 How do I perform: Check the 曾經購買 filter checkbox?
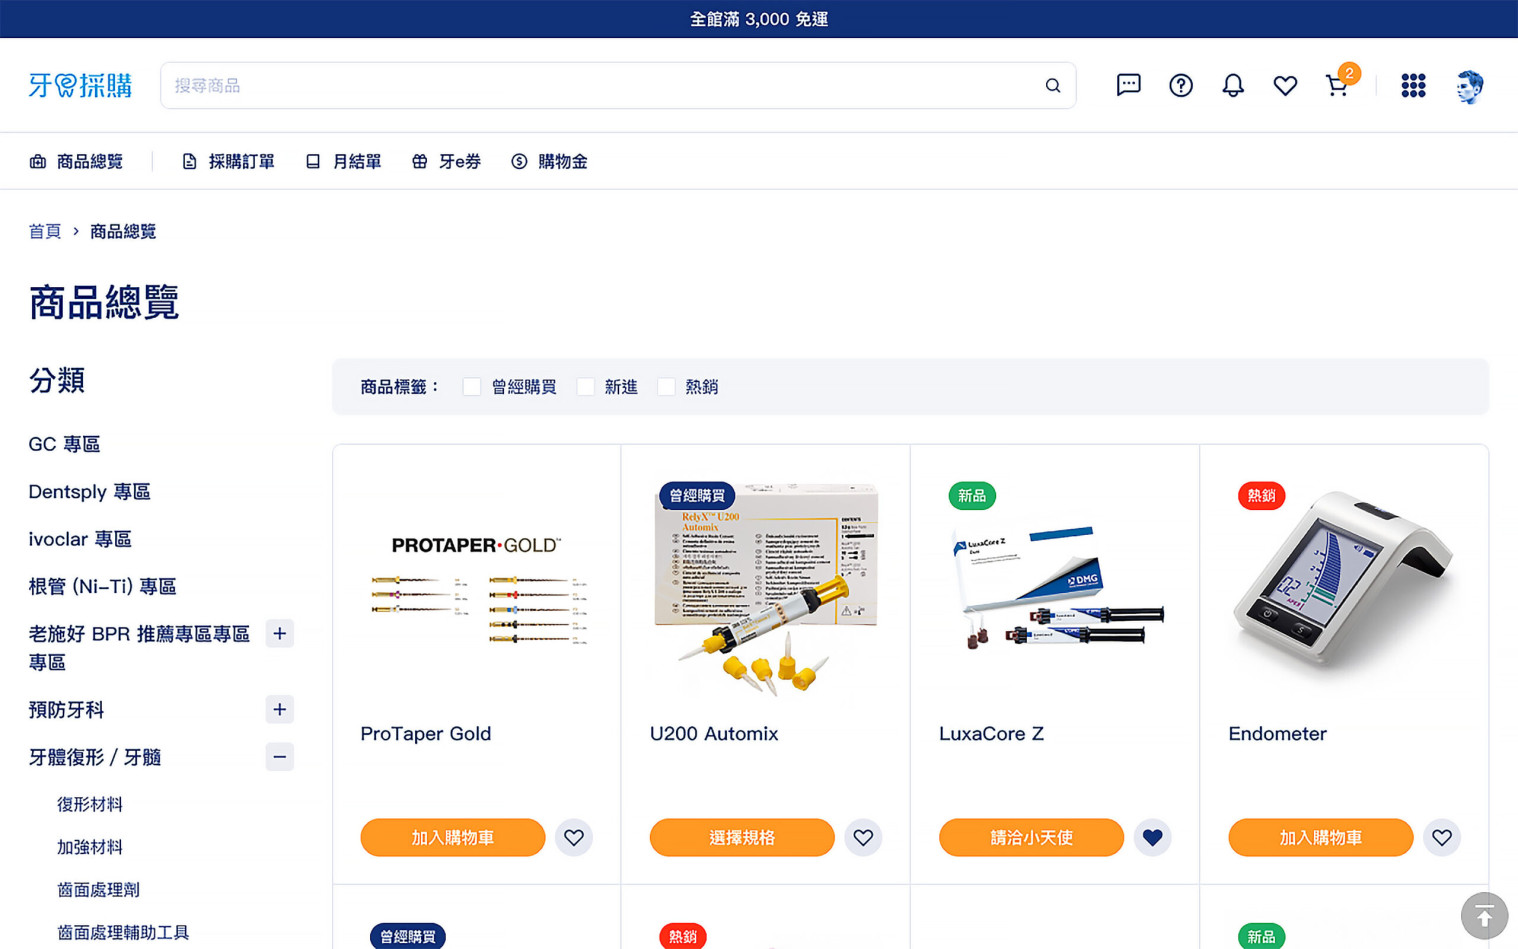tap(472, 387)
